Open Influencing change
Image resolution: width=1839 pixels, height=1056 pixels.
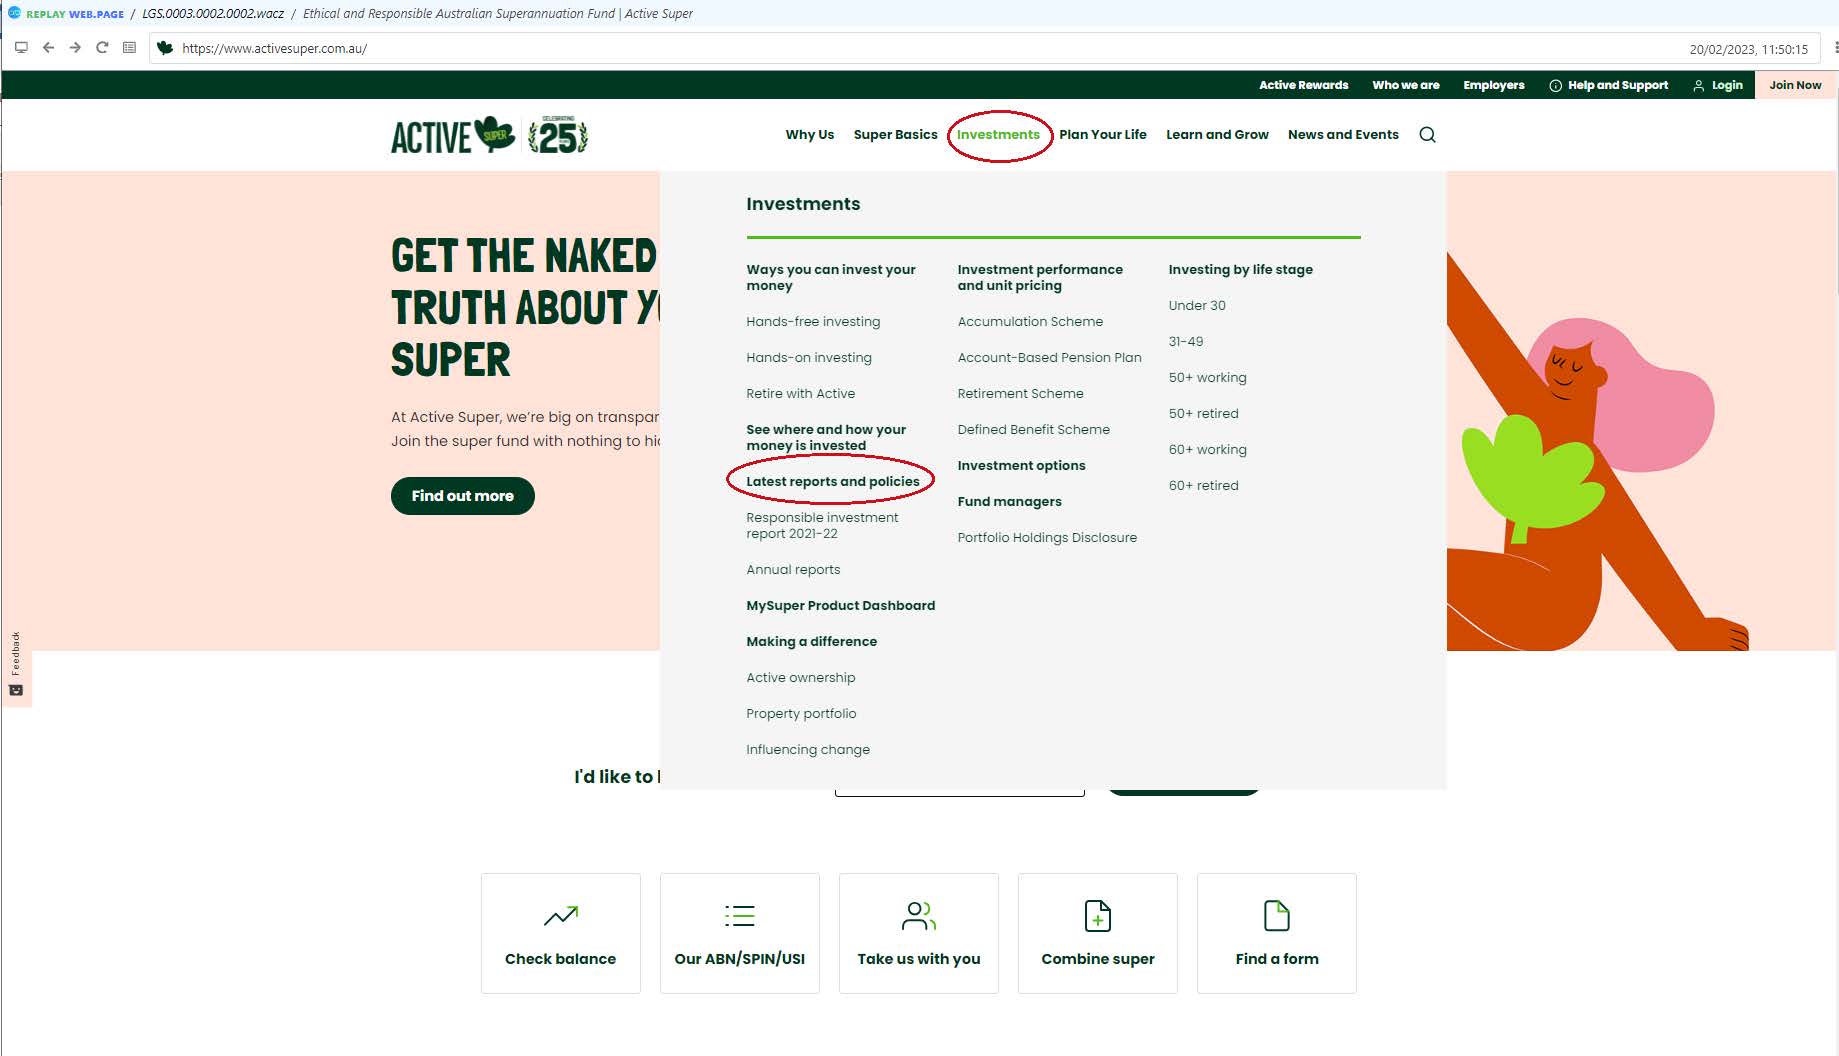coord(808,750)
